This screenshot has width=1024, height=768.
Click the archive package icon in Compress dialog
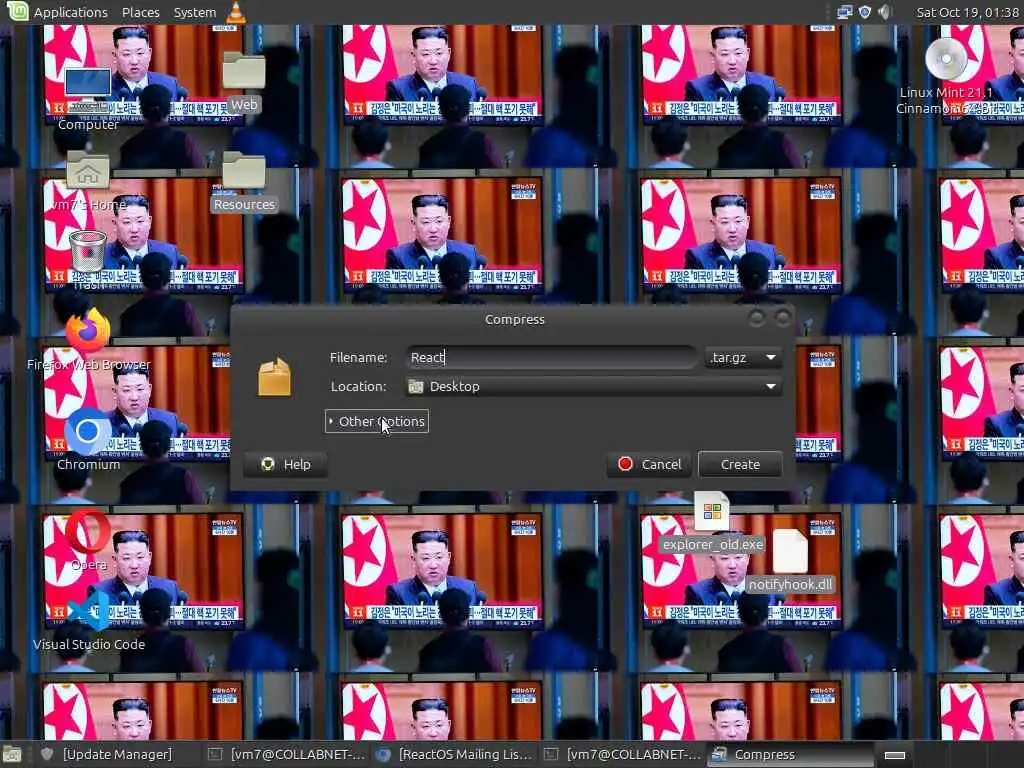274,377
